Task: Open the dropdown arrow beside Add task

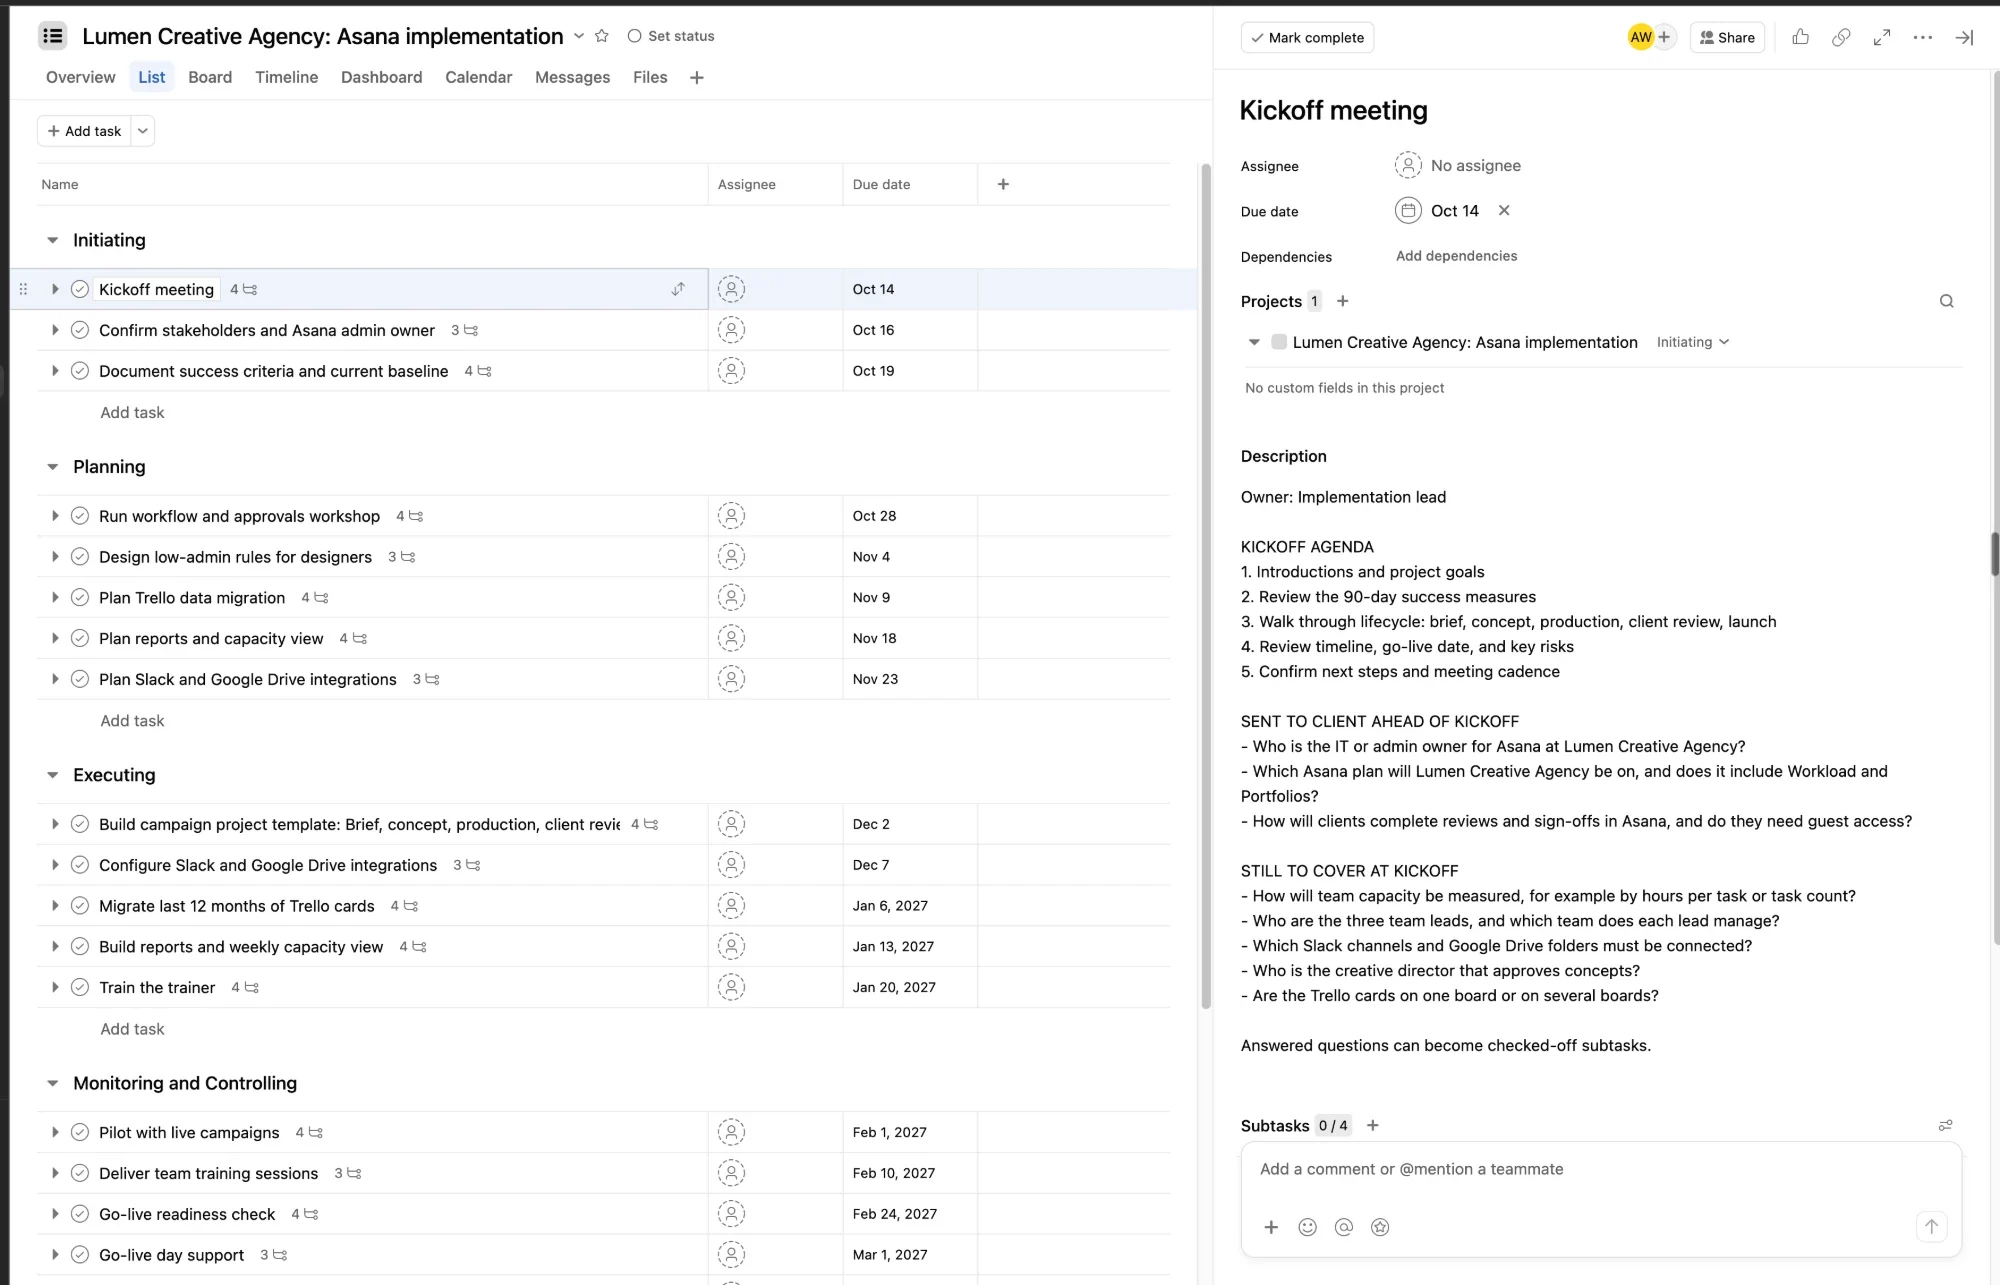Action: coord(143,131)
